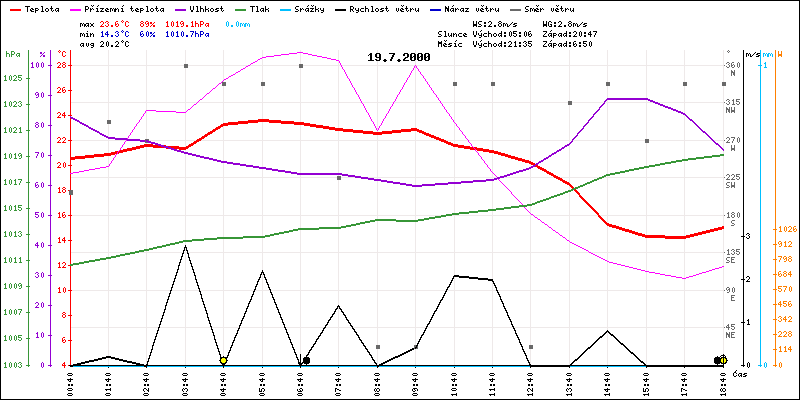Click the wind speed peak at 03:40

point(185,246)
